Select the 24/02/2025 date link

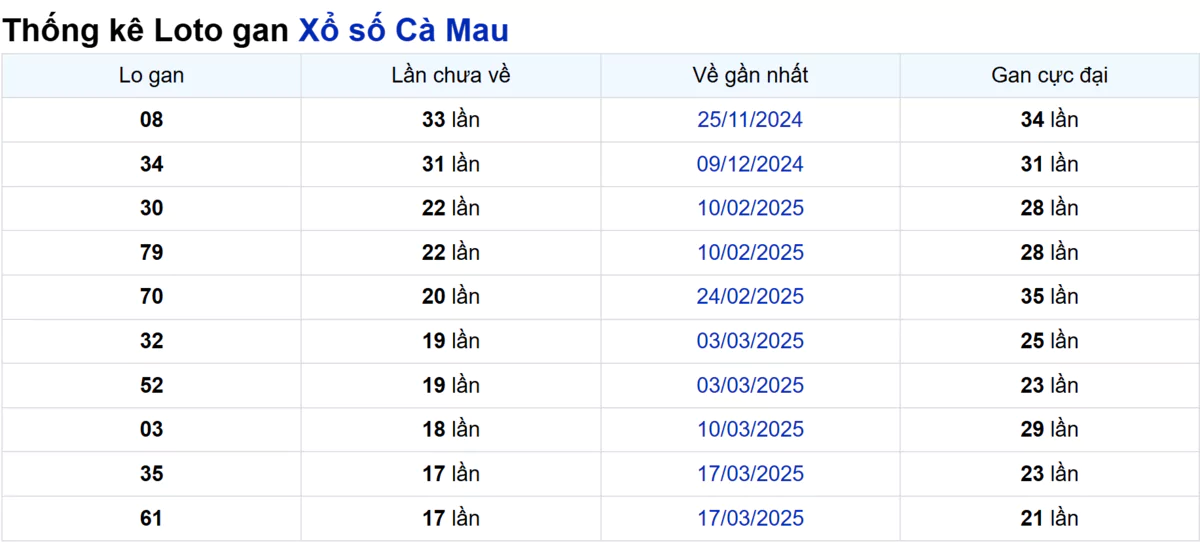(x=750, y=297)
